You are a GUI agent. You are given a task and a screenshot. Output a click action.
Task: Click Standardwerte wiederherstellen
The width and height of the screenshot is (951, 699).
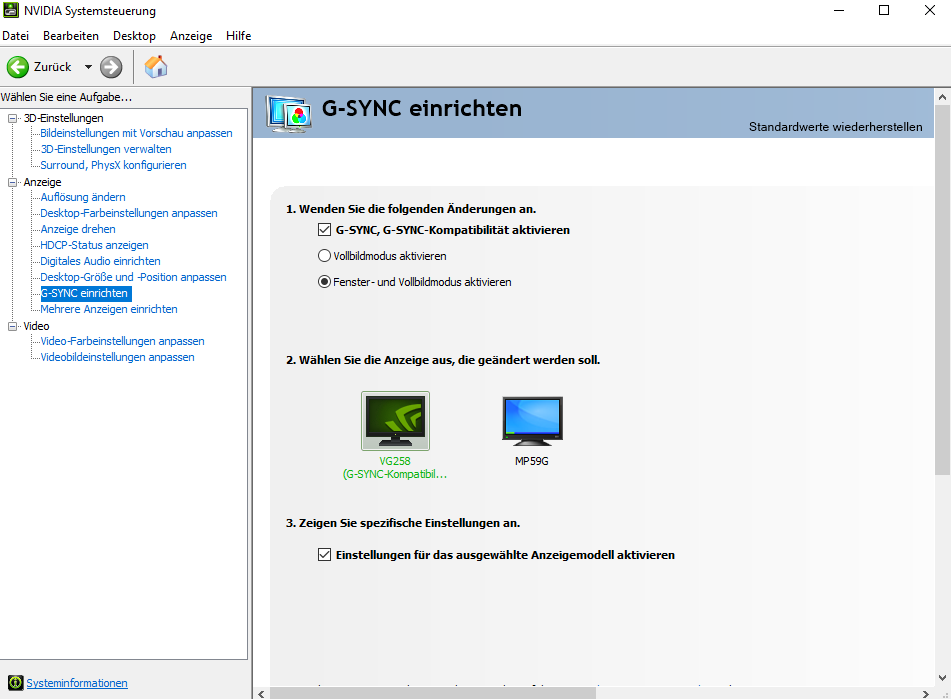pyautogui.click(x=838, y=127)
